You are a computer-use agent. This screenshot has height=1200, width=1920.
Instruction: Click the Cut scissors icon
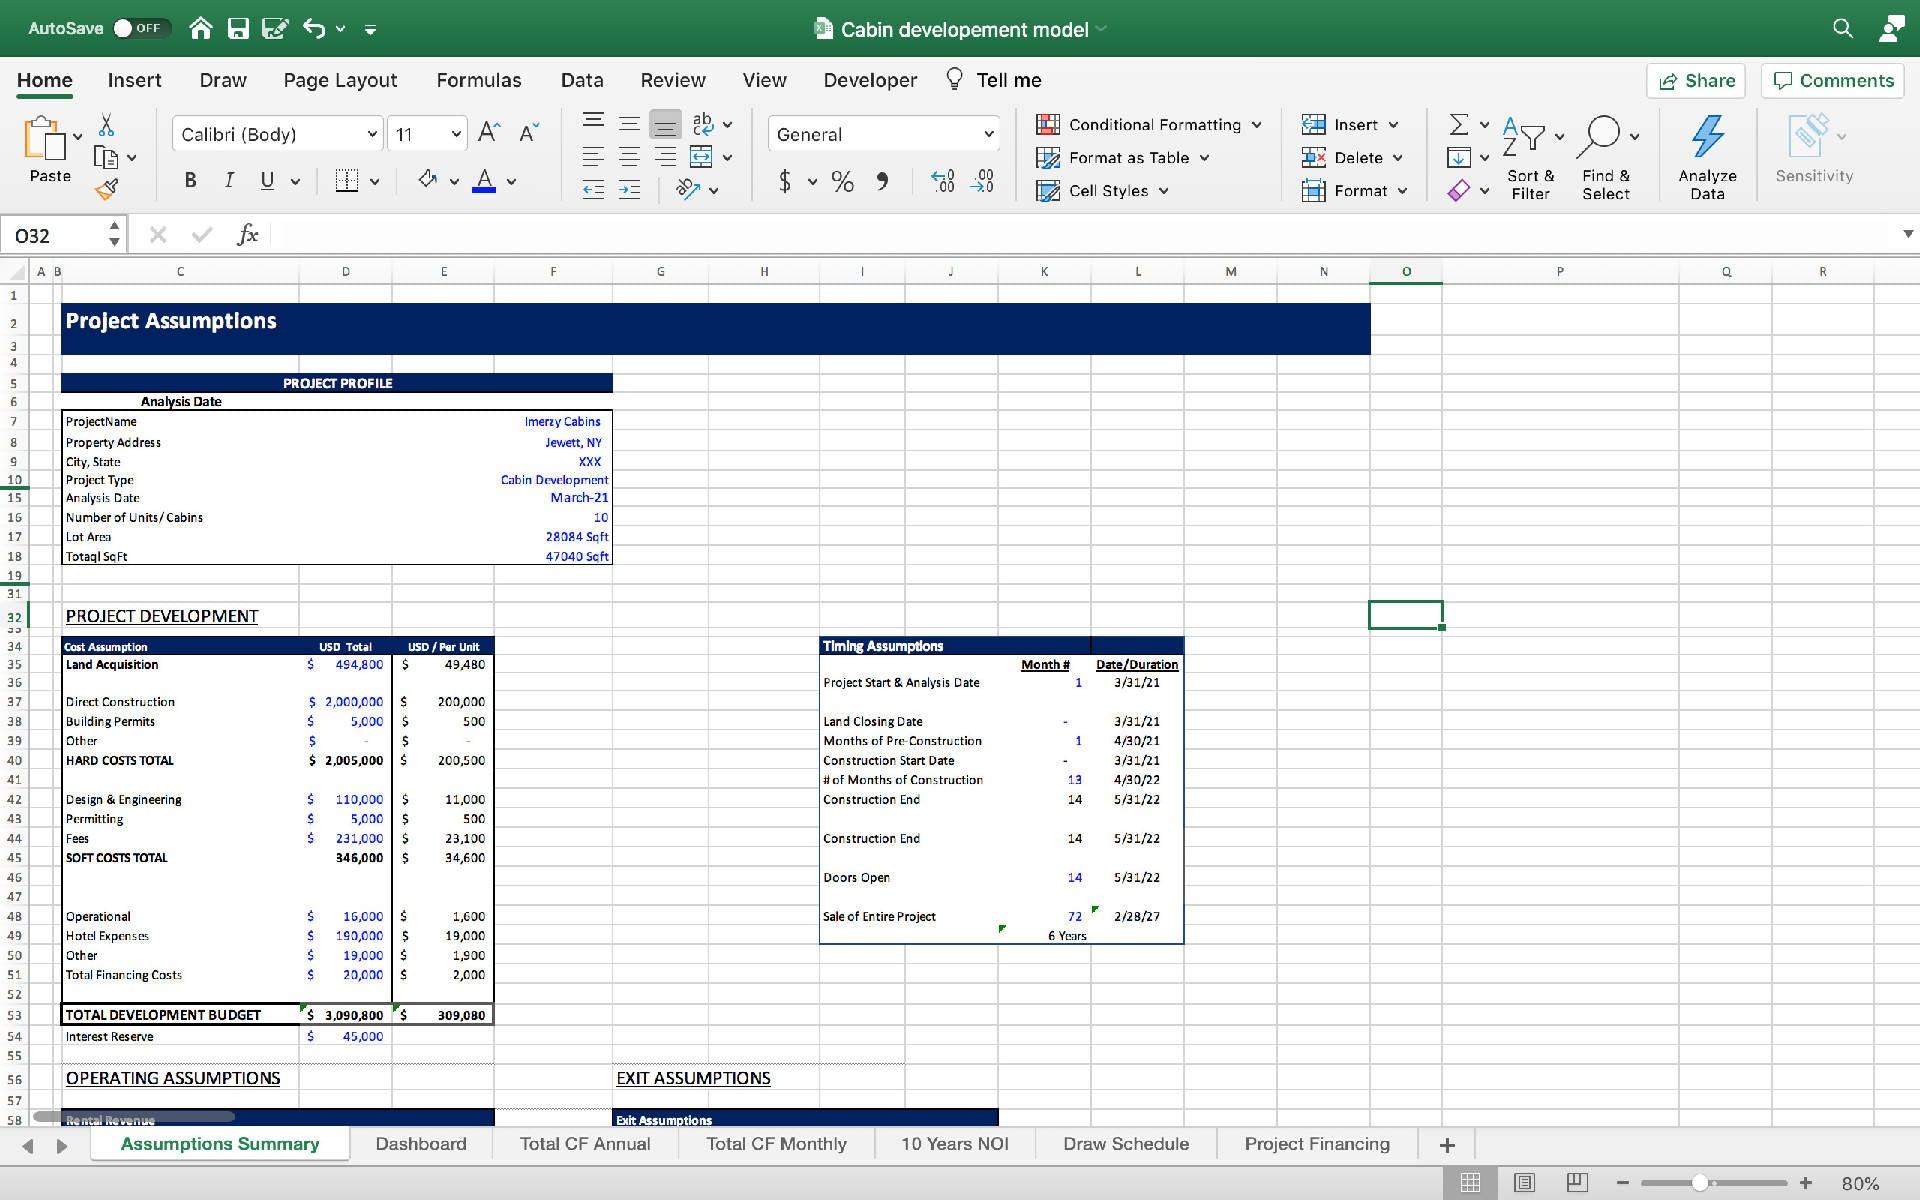coord(106,125)
